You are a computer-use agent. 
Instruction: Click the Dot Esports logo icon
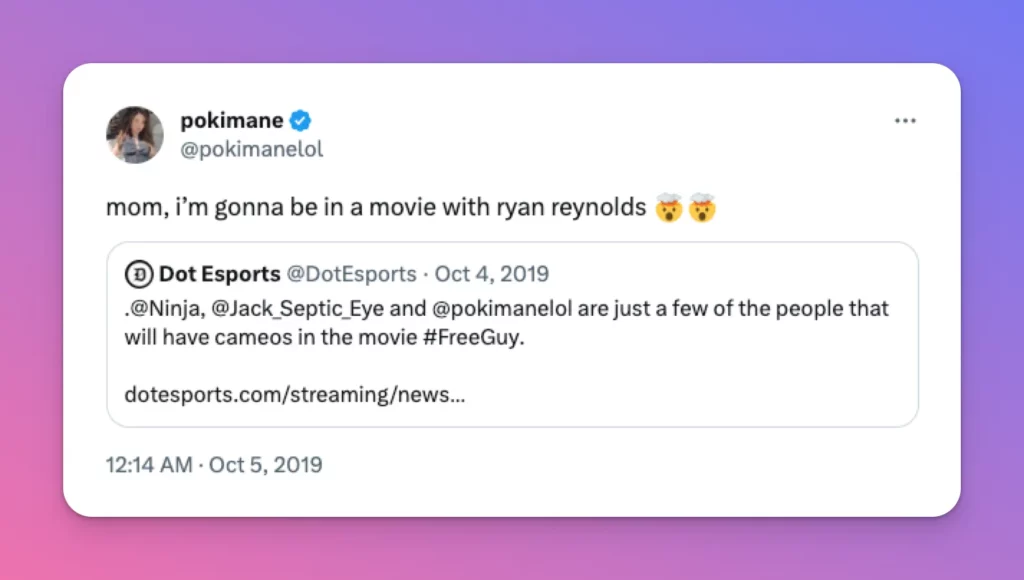pos(138,274)
